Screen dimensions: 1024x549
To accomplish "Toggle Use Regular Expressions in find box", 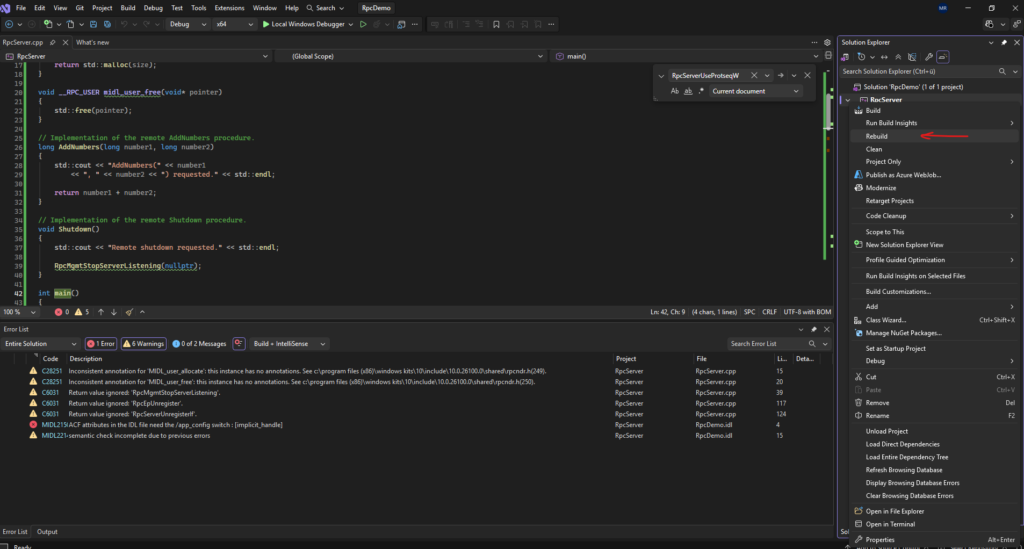I will 701,91.
